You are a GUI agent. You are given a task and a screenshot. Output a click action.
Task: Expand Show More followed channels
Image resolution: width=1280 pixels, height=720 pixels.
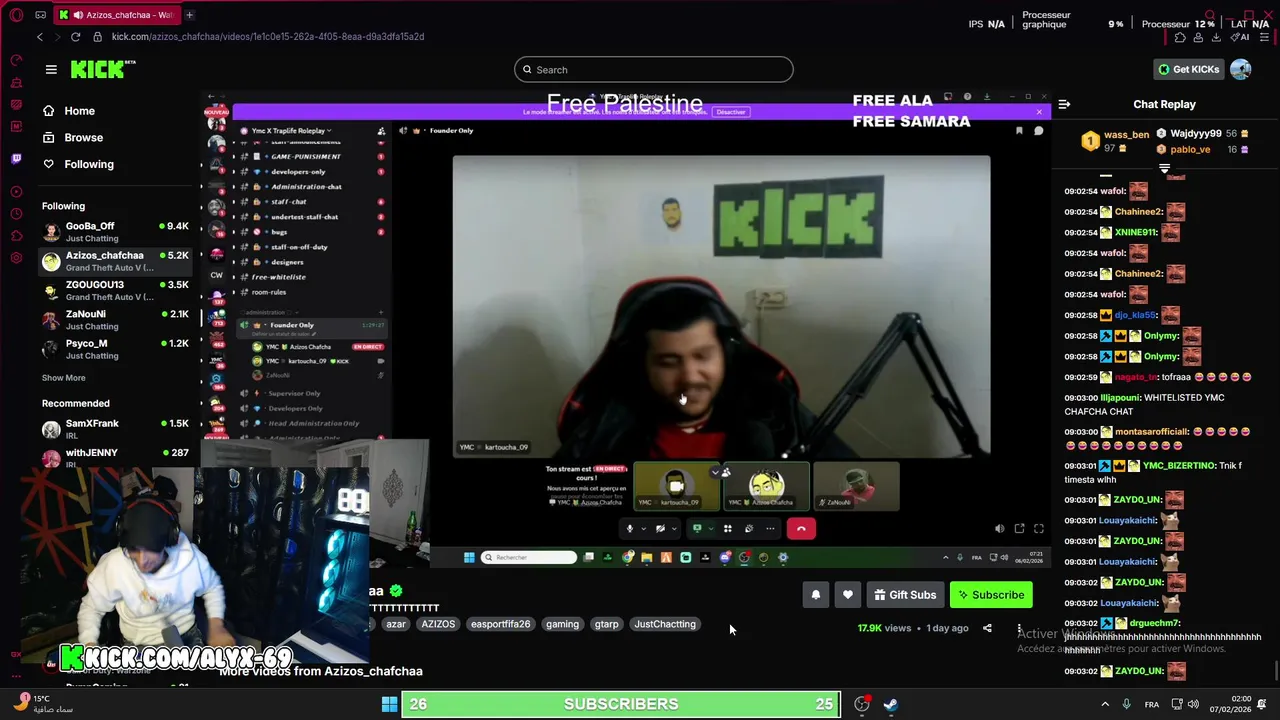point(63,378)
